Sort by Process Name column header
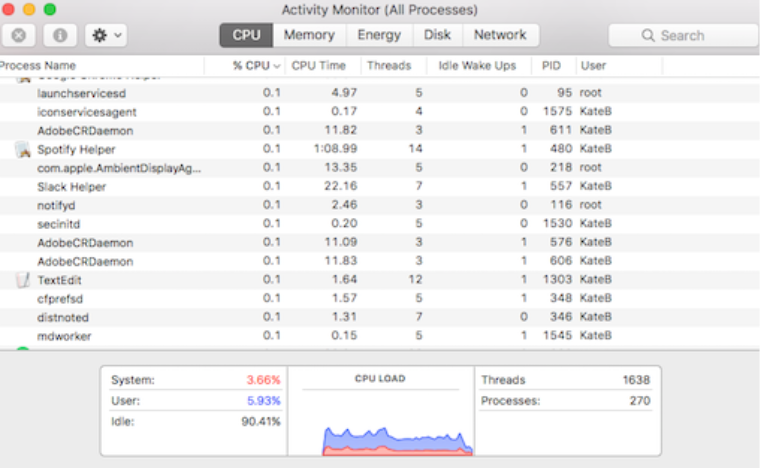This screenshot has width=762, height=468. point(38,66)
